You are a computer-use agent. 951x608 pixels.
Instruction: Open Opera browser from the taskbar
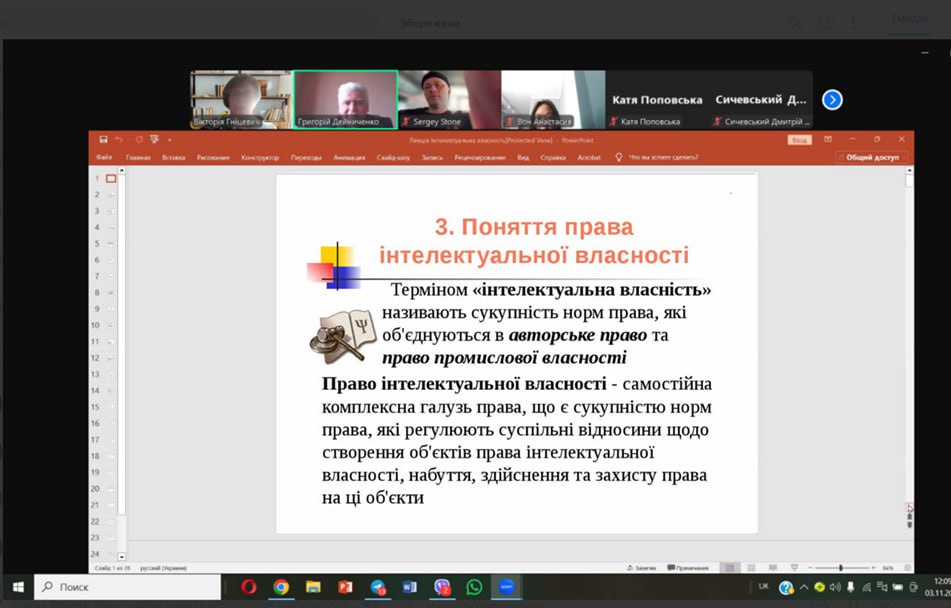[249, 587]
